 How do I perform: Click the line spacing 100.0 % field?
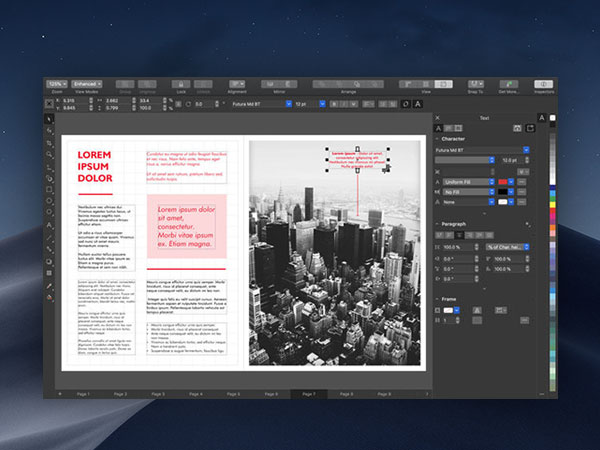pyautogui.click(x=457, y=247)
